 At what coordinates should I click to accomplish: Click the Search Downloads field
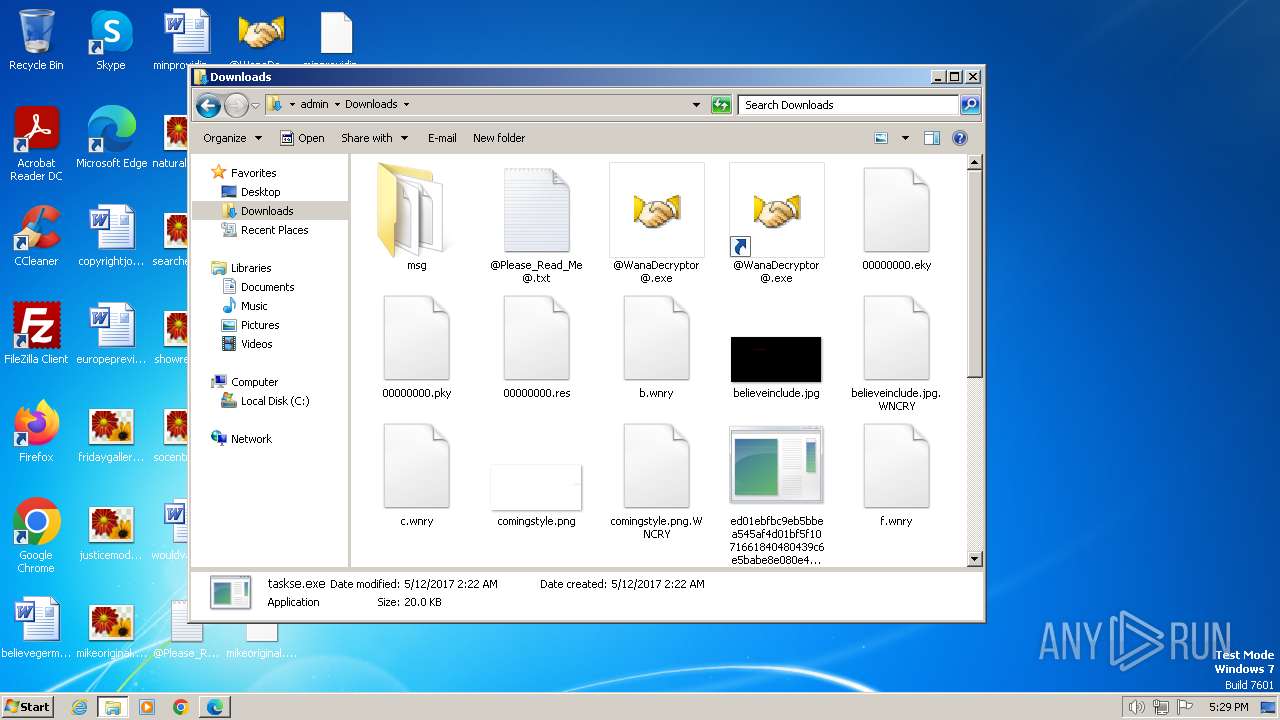click(848, 104)
